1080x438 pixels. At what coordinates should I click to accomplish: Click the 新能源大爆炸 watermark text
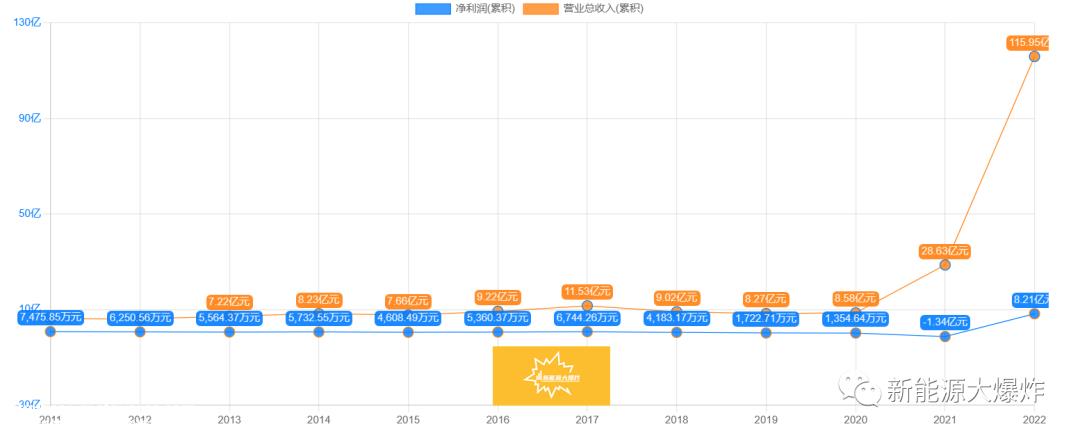[966, 390]
